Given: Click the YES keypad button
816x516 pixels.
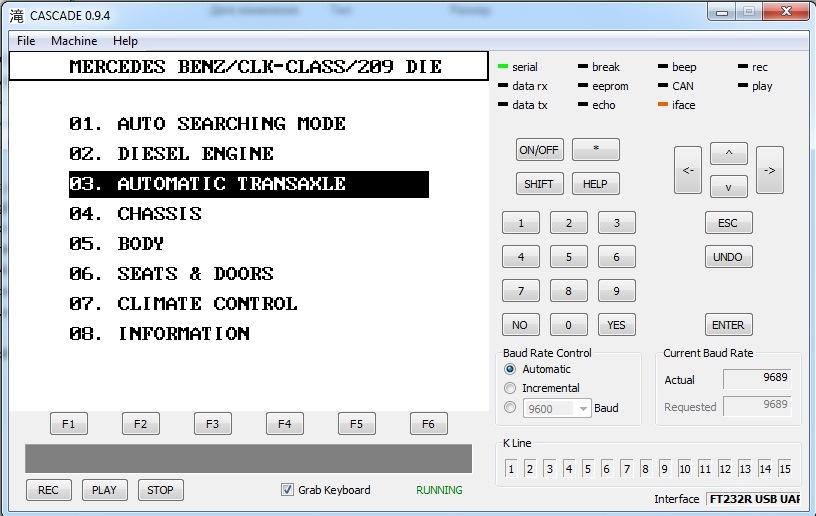Looking at the screenshot, I should pyautogui.click(x=617, y=325).
